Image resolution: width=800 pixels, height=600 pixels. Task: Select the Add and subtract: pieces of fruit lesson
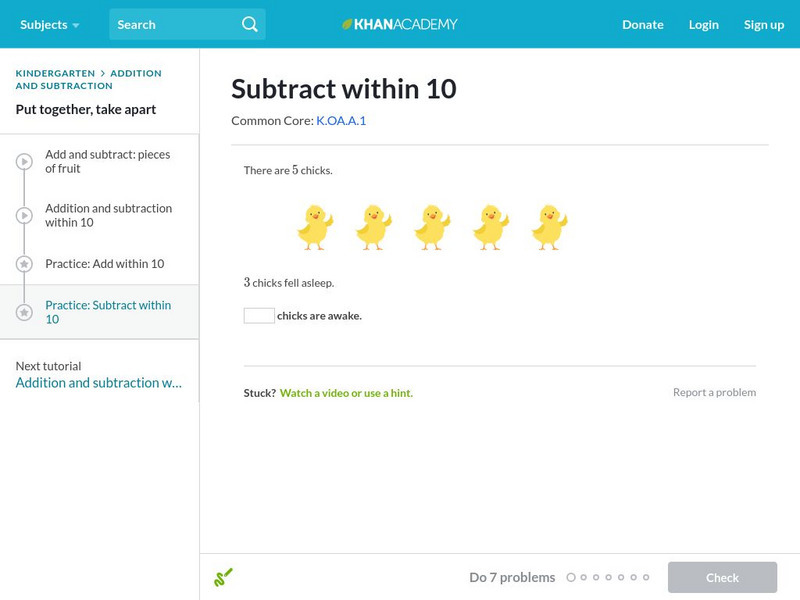point(107,162)
